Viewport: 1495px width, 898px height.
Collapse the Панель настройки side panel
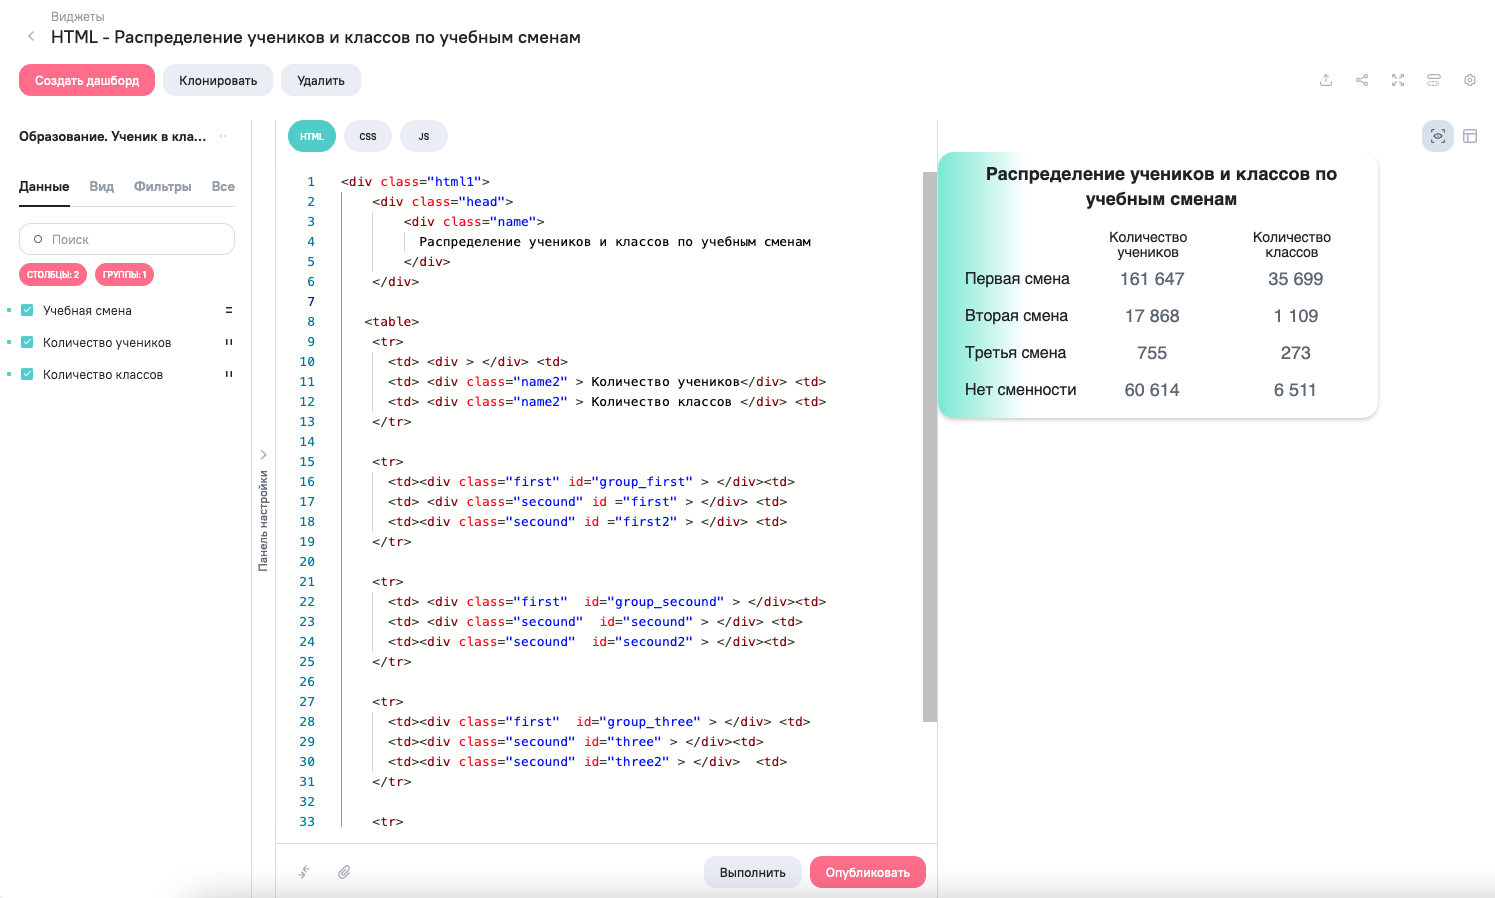click(264, 455)
